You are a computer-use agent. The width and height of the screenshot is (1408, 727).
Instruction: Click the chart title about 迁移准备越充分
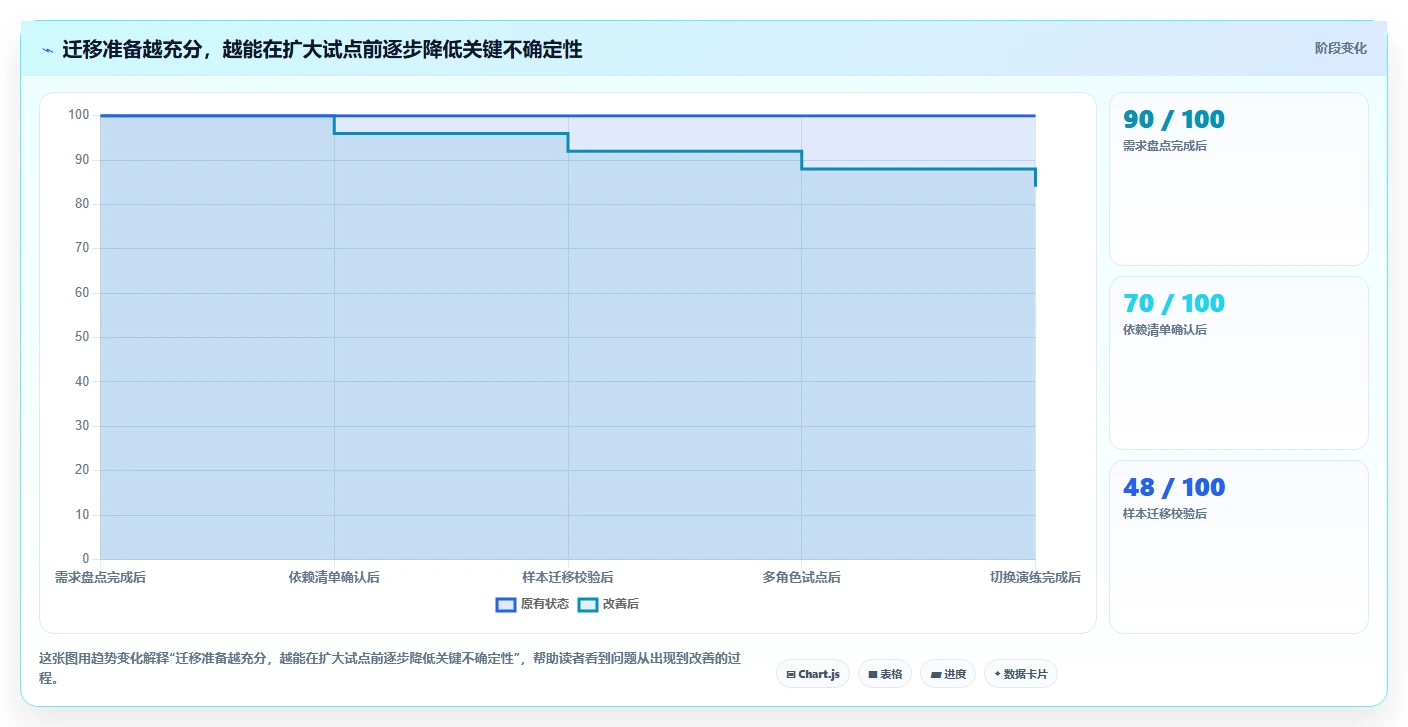point(322,49)
